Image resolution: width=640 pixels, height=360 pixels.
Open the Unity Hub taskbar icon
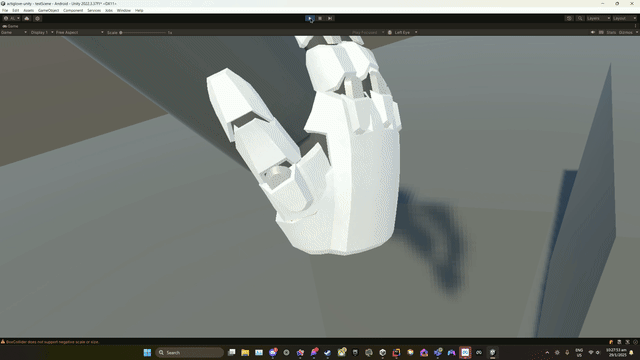(x=382, y=352)
